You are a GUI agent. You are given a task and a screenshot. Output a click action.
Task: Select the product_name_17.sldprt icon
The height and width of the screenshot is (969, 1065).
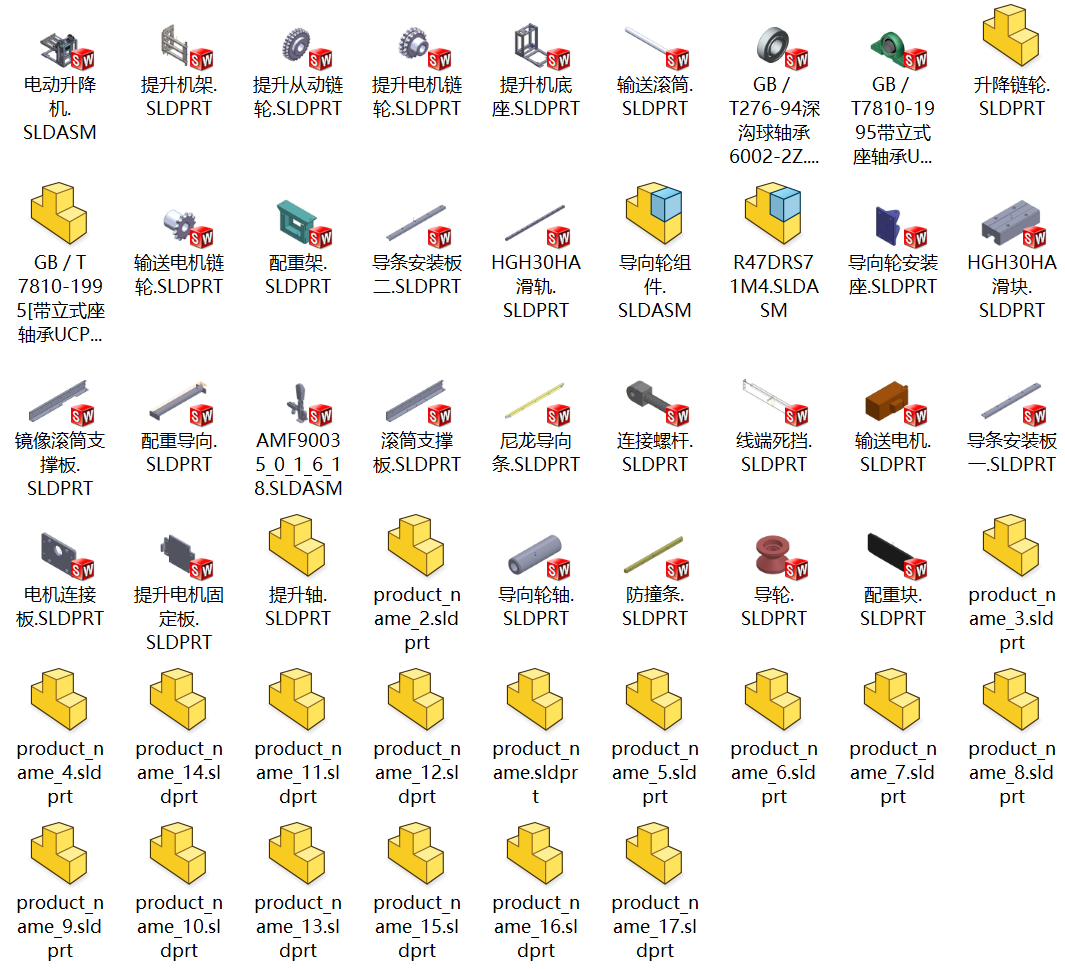pyautogui.click(x=654, y=854)
